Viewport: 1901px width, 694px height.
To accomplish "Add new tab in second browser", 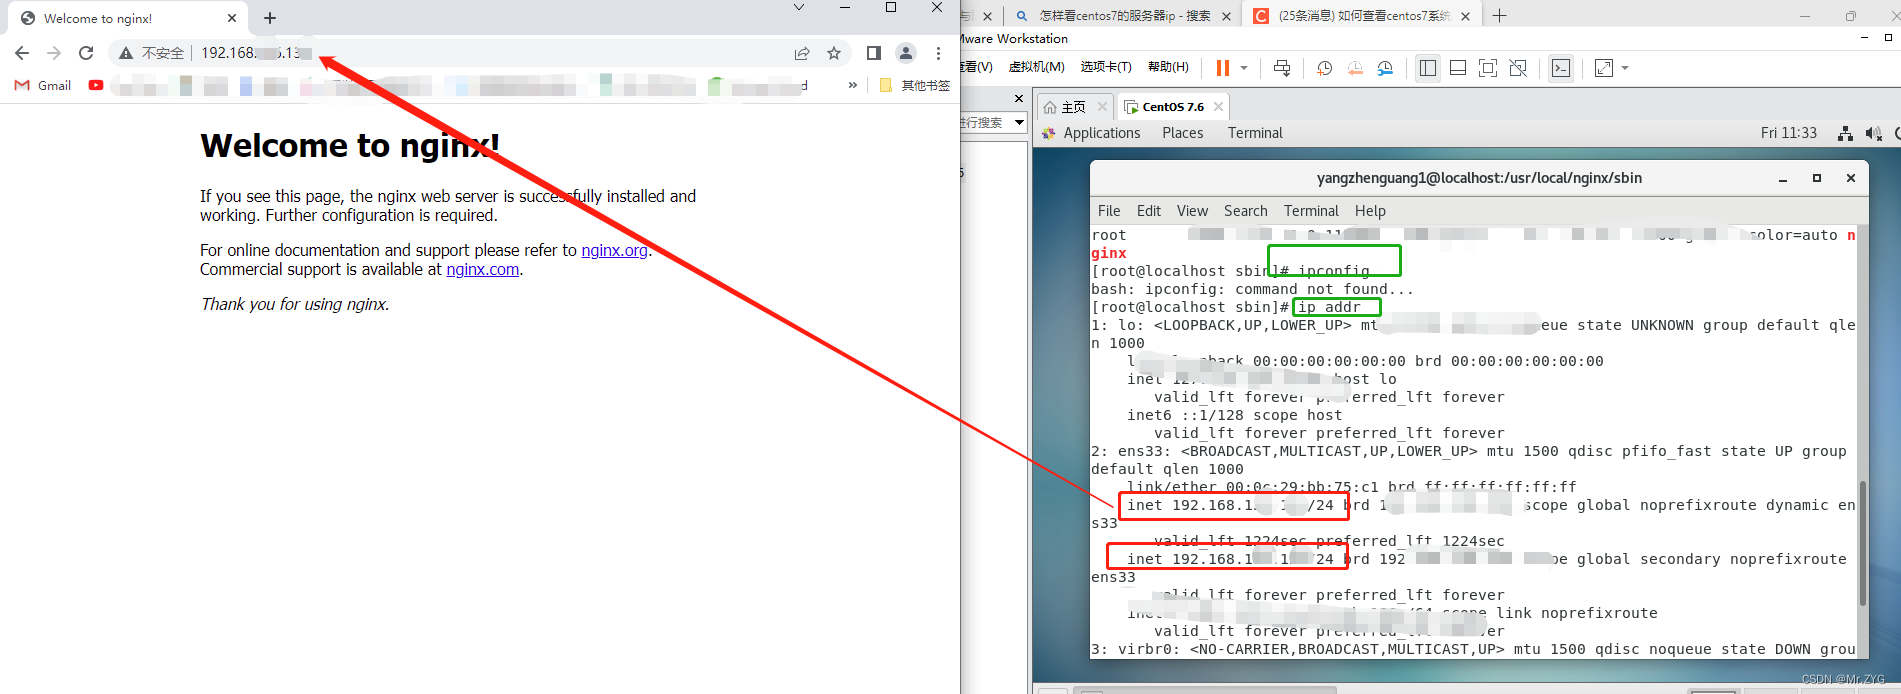I will (x=1499, y=15).
